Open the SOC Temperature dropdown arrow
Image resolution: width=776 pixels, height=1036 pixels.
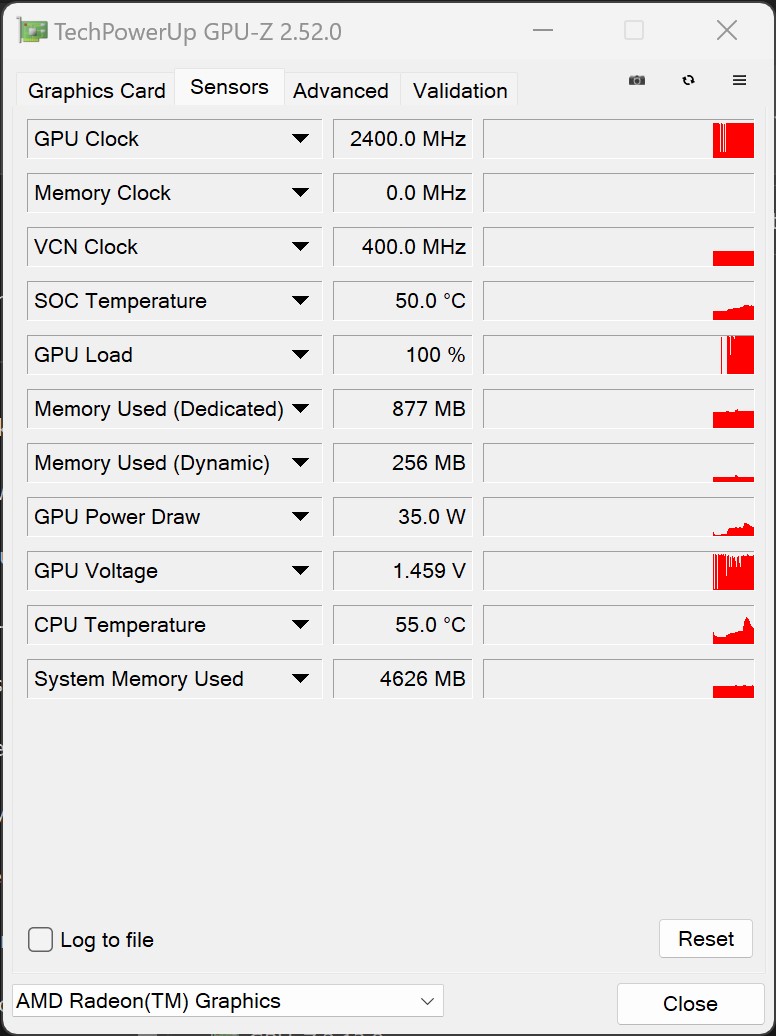300,301
